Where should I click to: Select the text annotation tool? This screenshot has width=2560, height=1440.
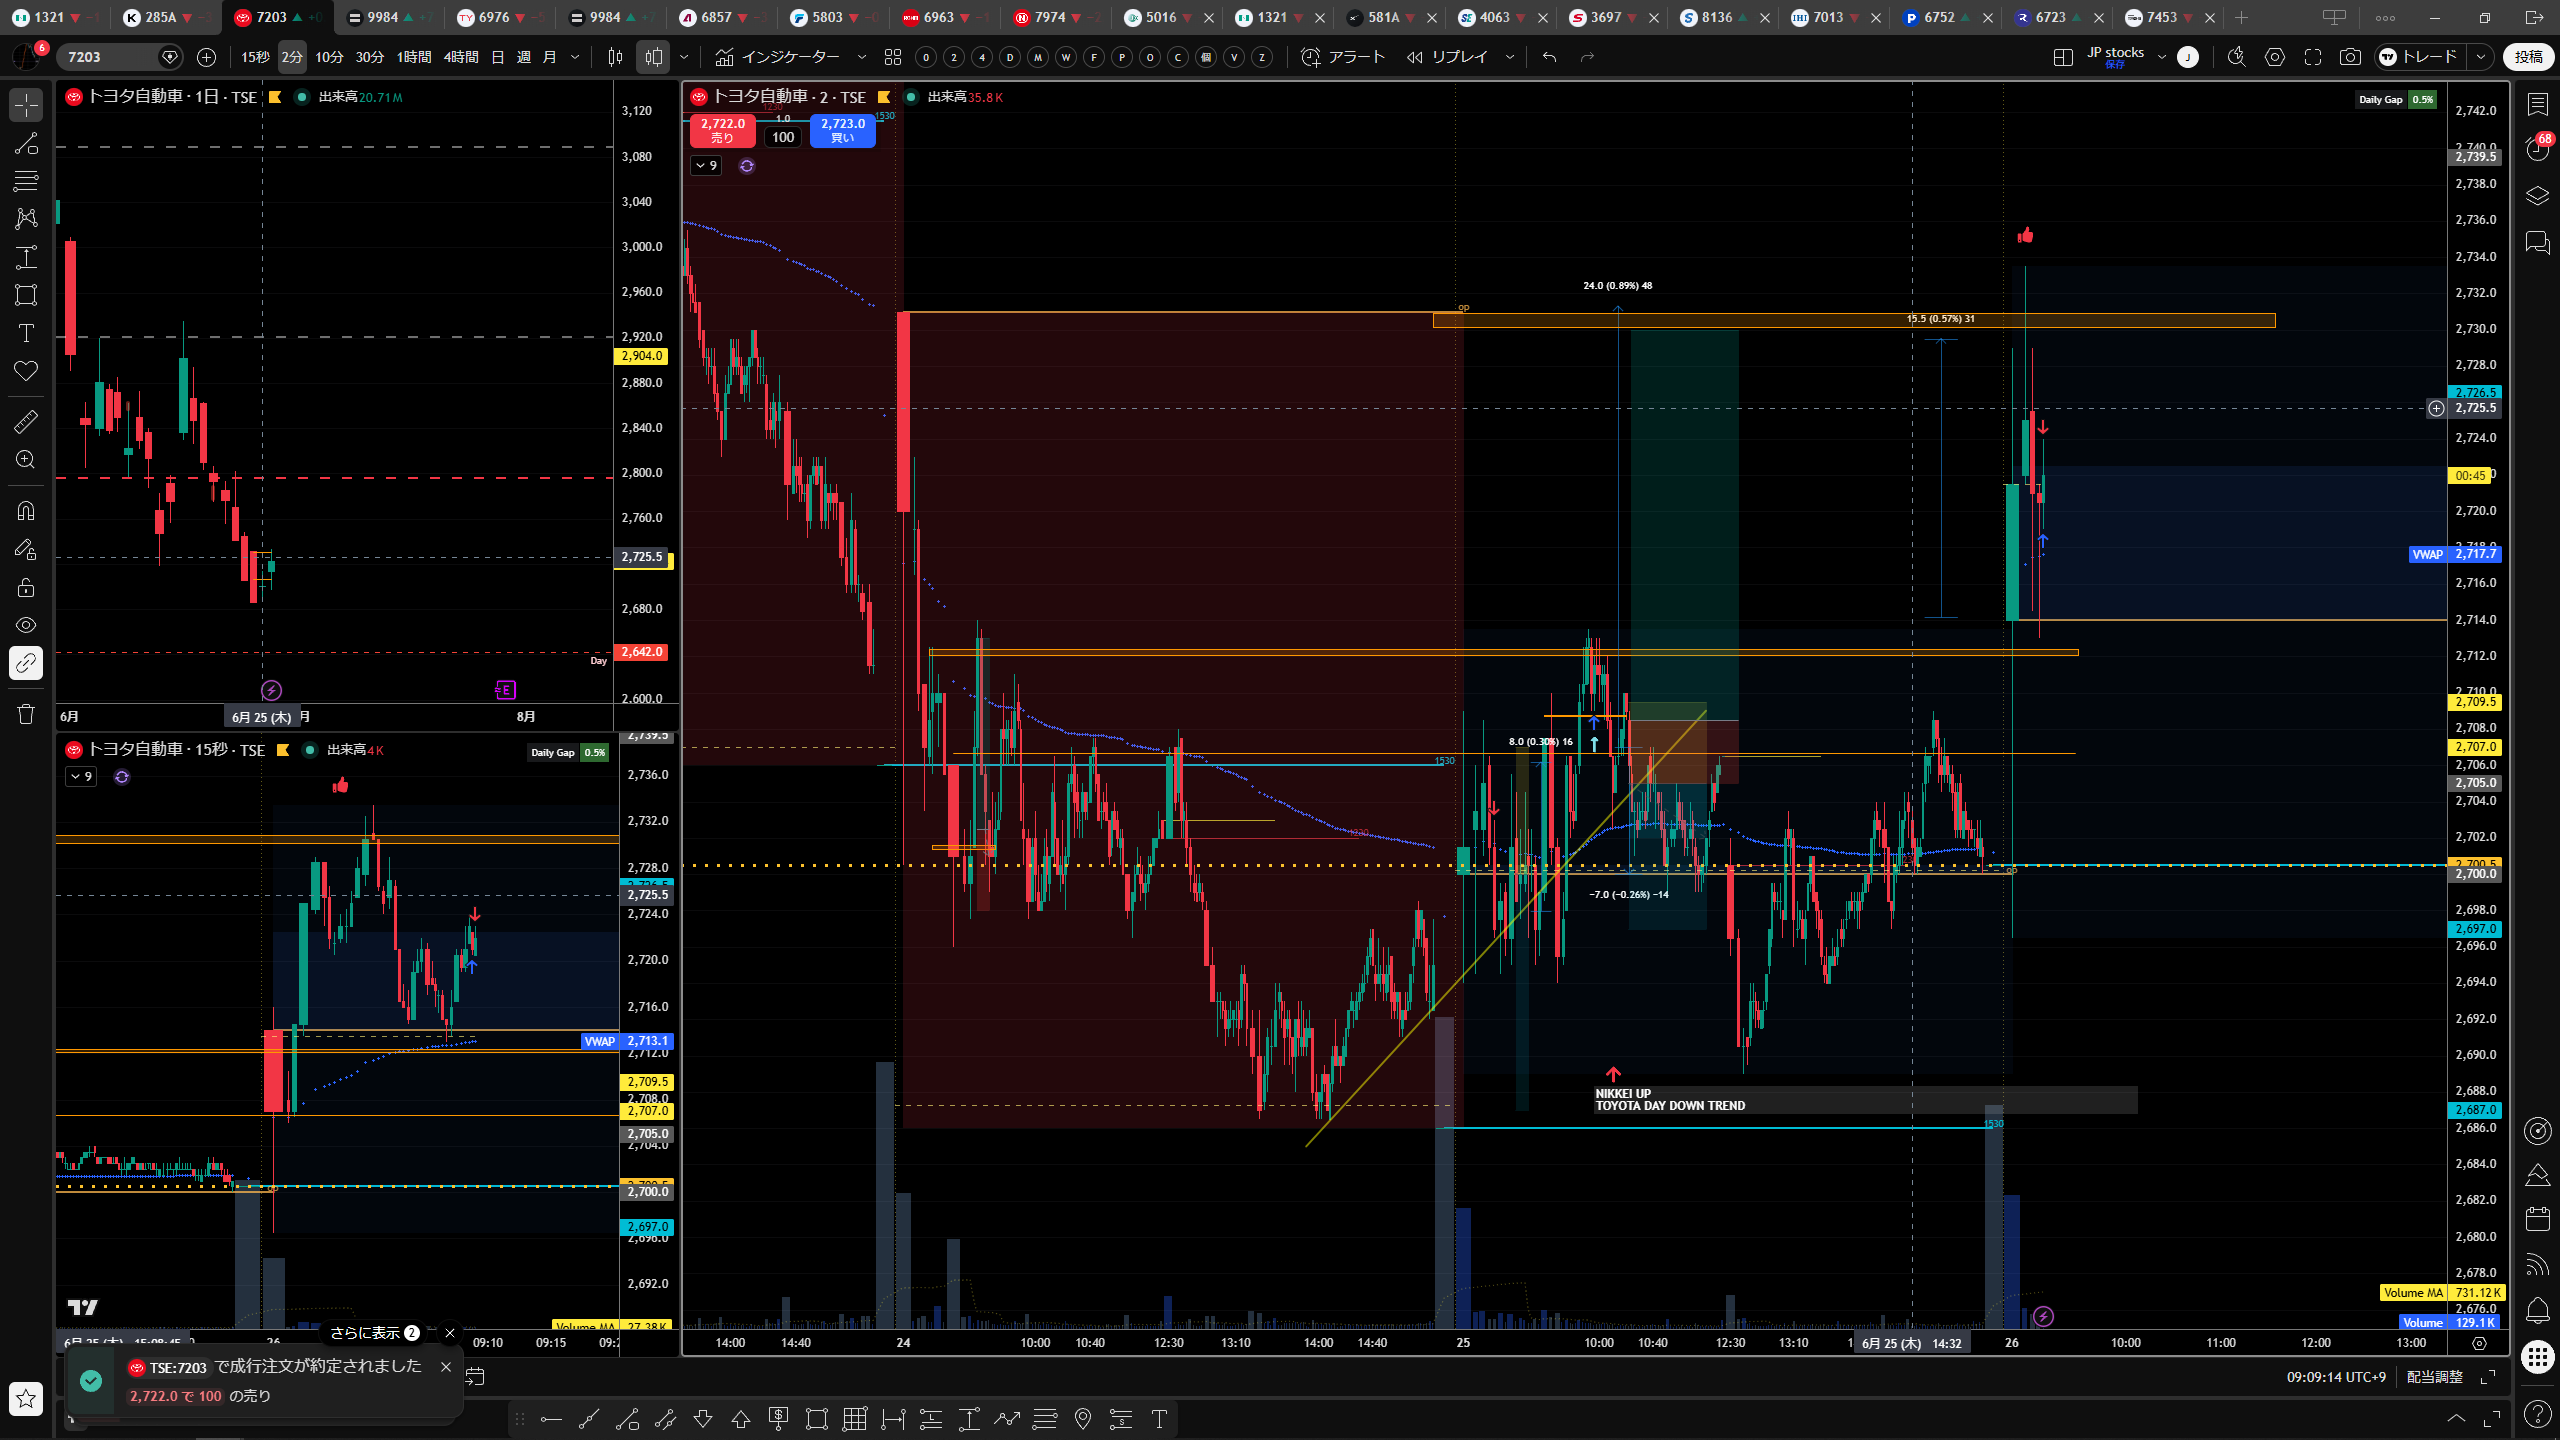tap(26, 333)
